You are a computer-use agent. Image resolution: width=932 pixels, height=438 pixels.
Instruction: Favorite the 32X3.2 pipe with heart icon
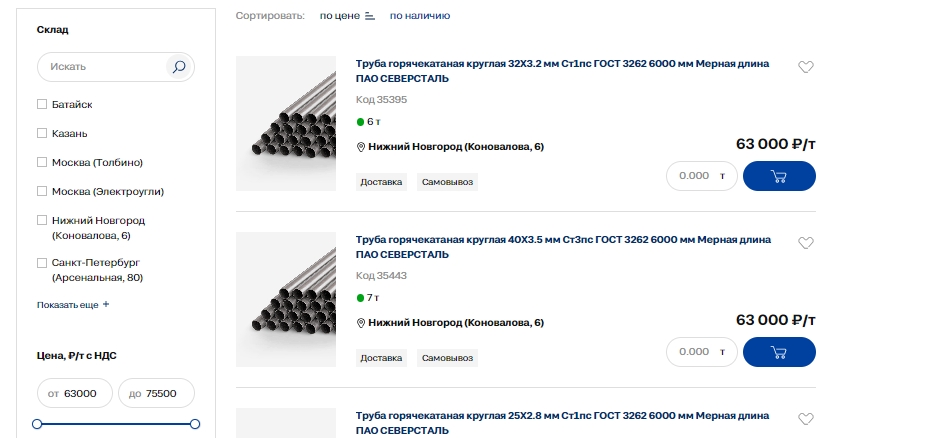coord(806,67)
